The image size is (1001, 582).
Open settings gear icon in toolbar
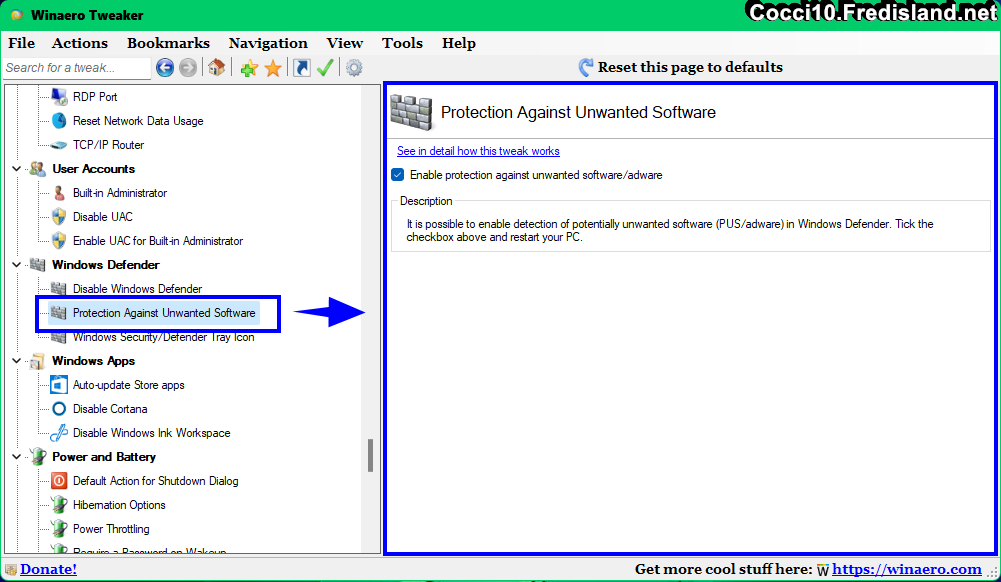coord(354,68)
